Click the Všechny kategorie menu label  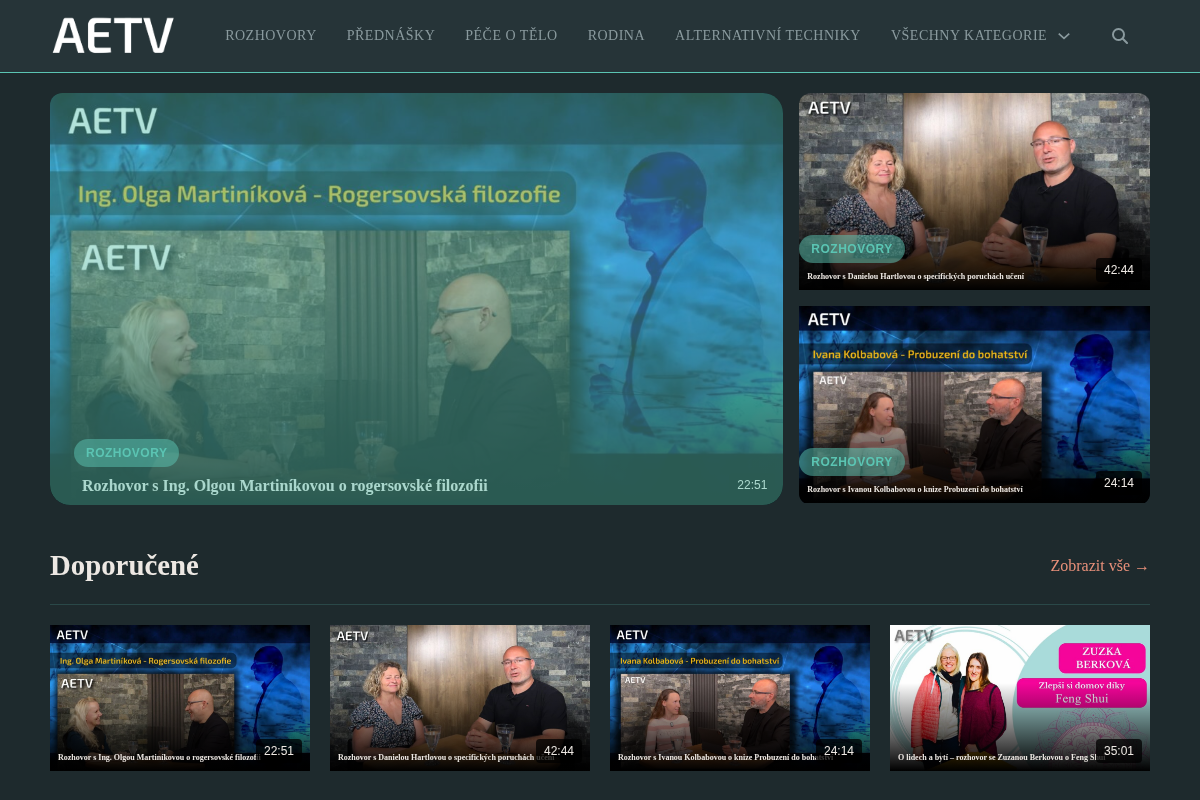969,35
